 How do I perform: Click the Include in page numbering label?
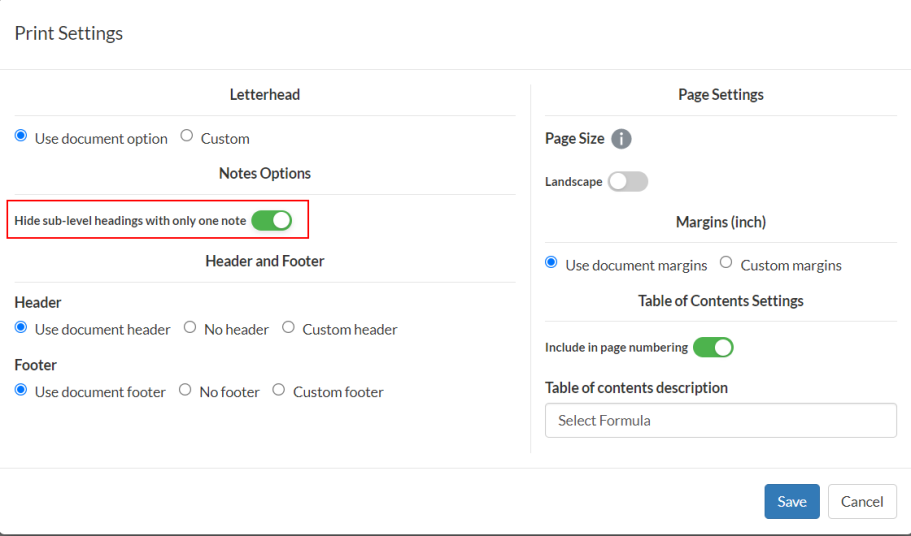click(616, 348)
